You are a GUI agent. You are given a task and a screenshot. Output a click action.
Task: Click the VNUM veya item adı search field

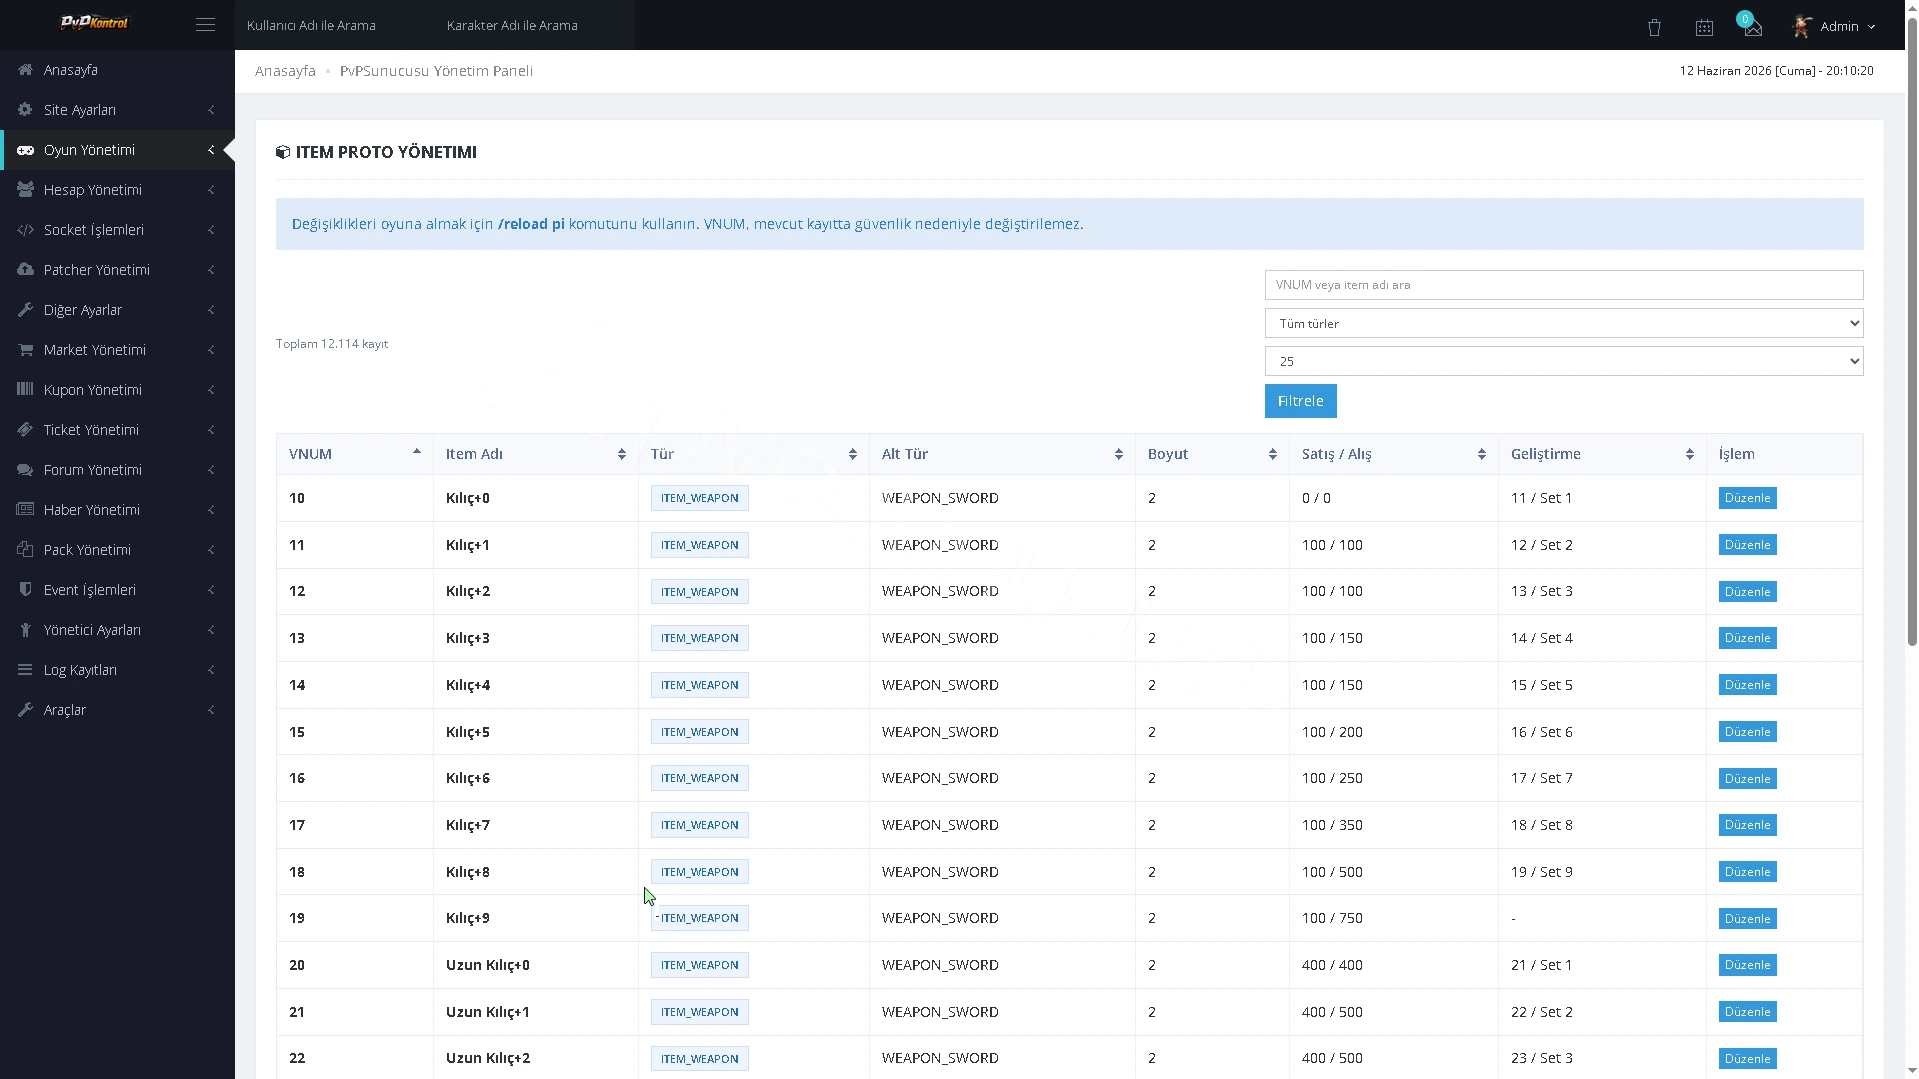[1563, 285]
